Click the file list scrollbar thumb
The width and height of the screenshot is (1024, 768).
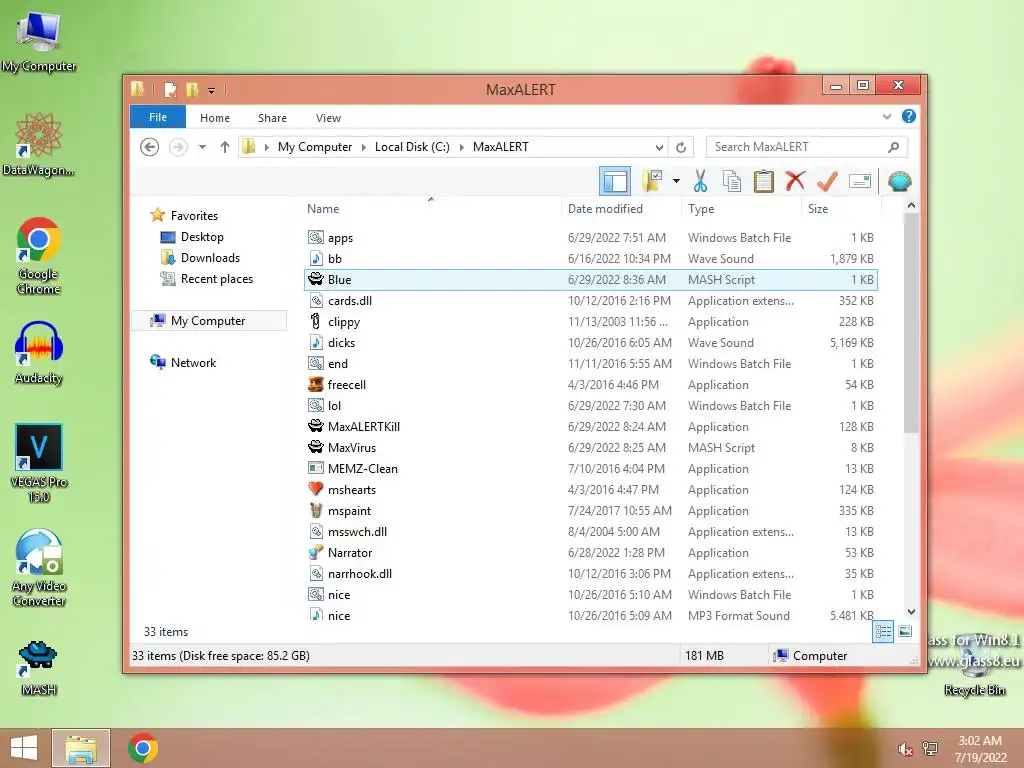[911, 323]
